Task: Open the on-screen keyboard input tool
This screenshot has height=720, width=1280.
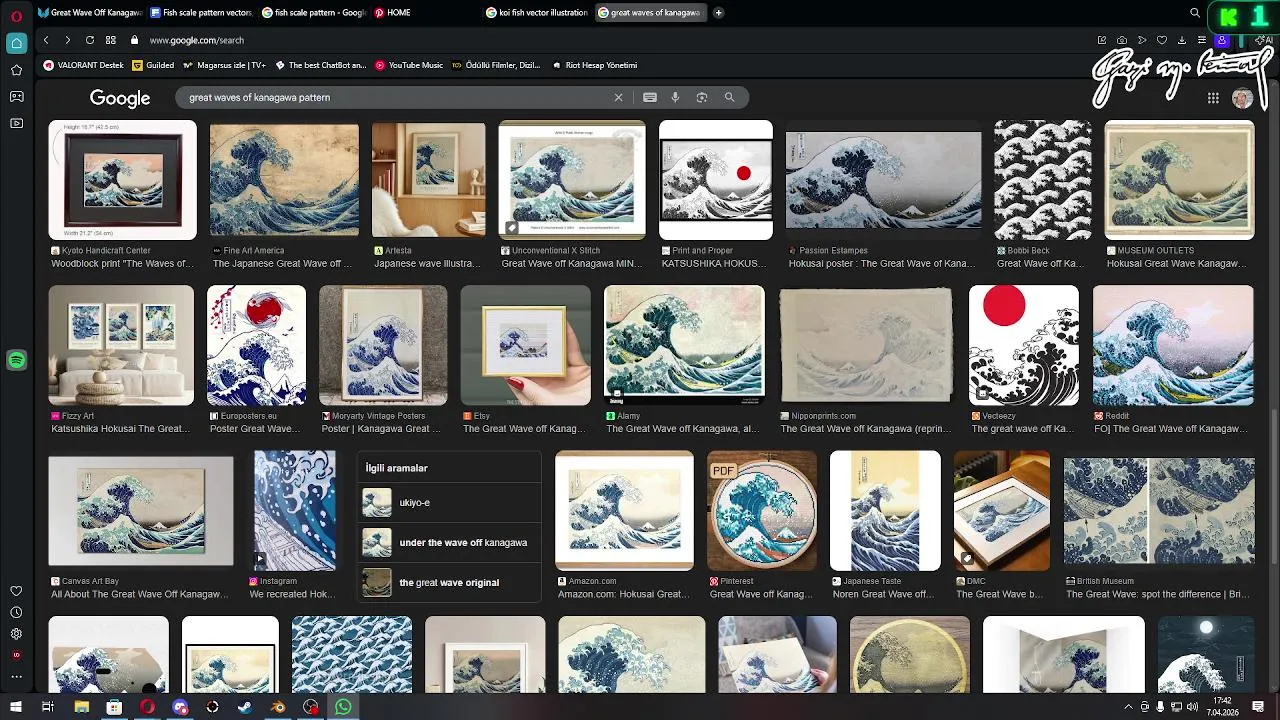Action: tap(650, 97)
